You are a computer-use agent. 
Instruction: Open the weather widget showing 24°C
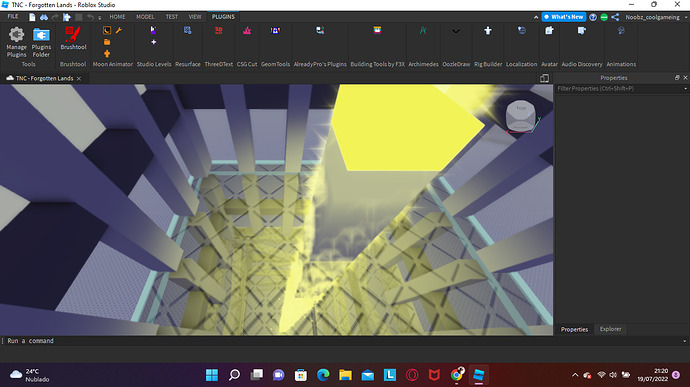pos(30,375)
